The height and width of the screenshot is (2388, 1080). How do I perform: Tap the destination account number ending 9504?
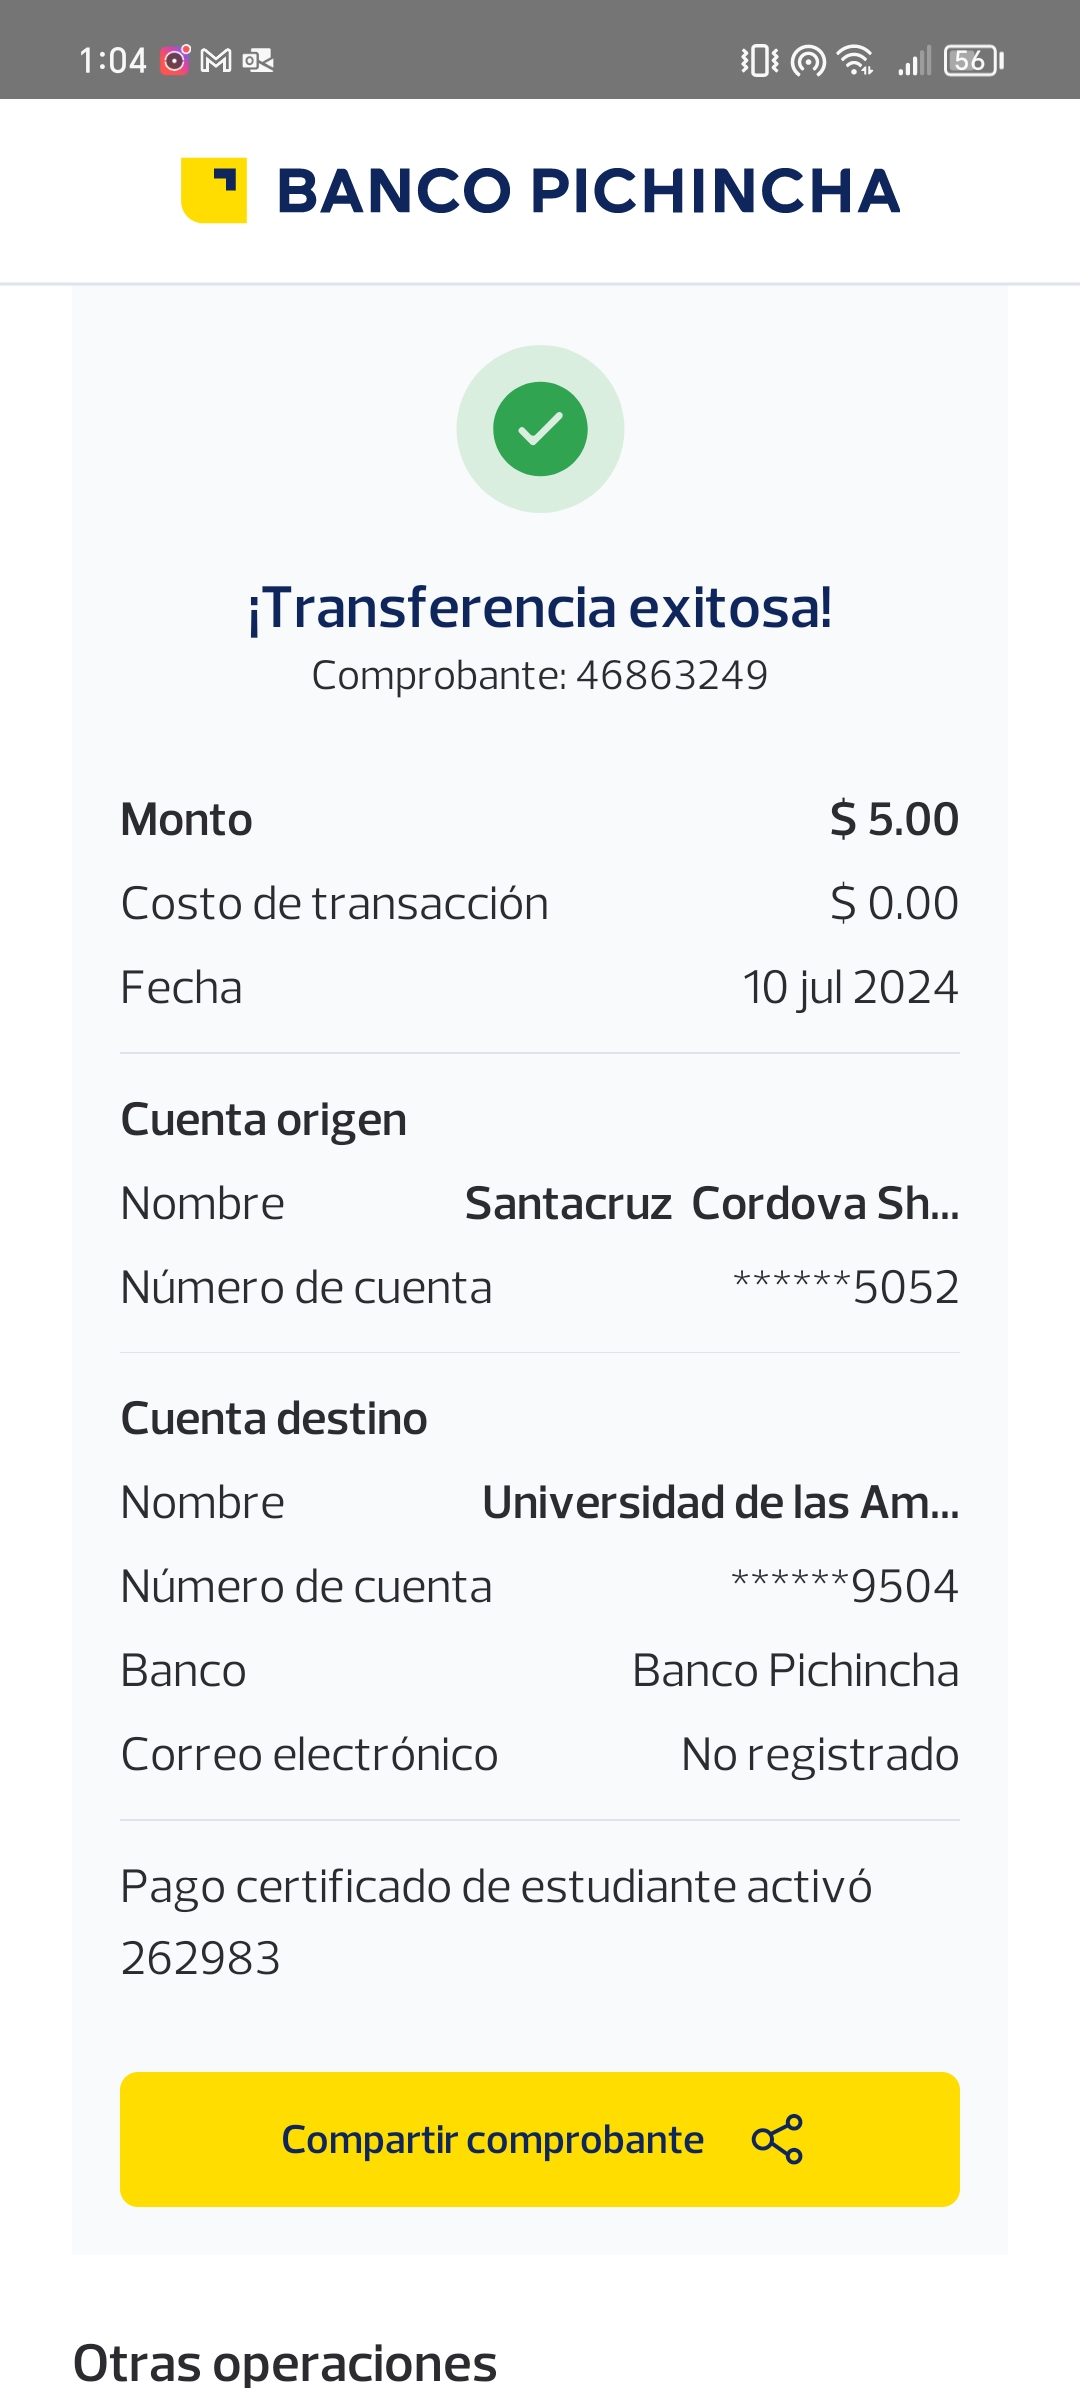click(845, 1586)
